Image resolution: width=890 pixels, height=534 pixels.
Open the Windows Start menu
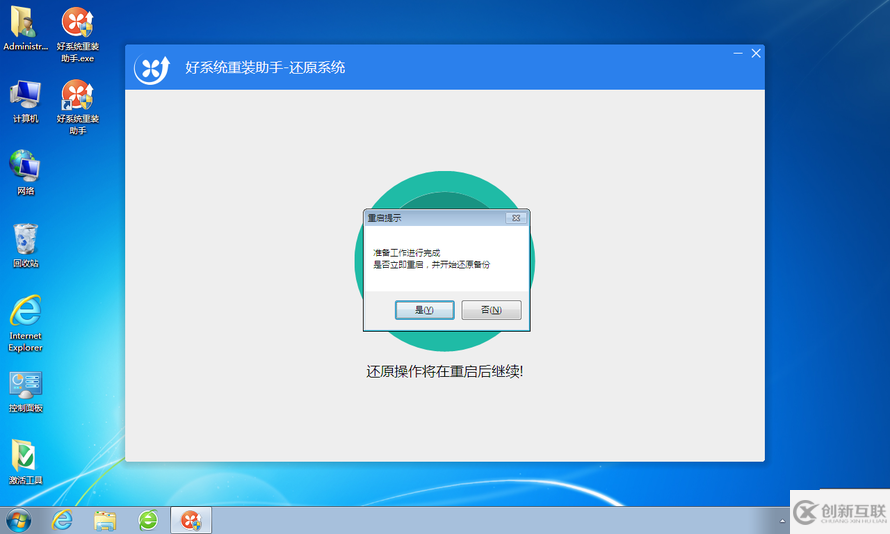18,520
